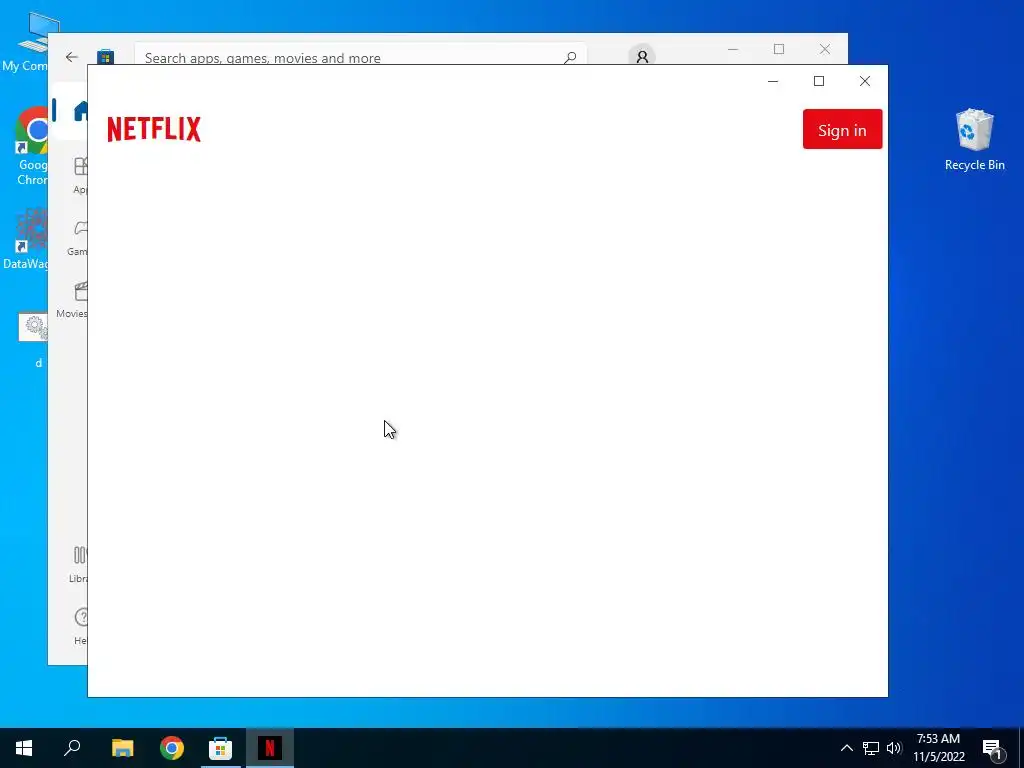1024x768 pixels.
Task: Select the Google Chrome desktop shortcut
Action: click(x=29, y=146)
